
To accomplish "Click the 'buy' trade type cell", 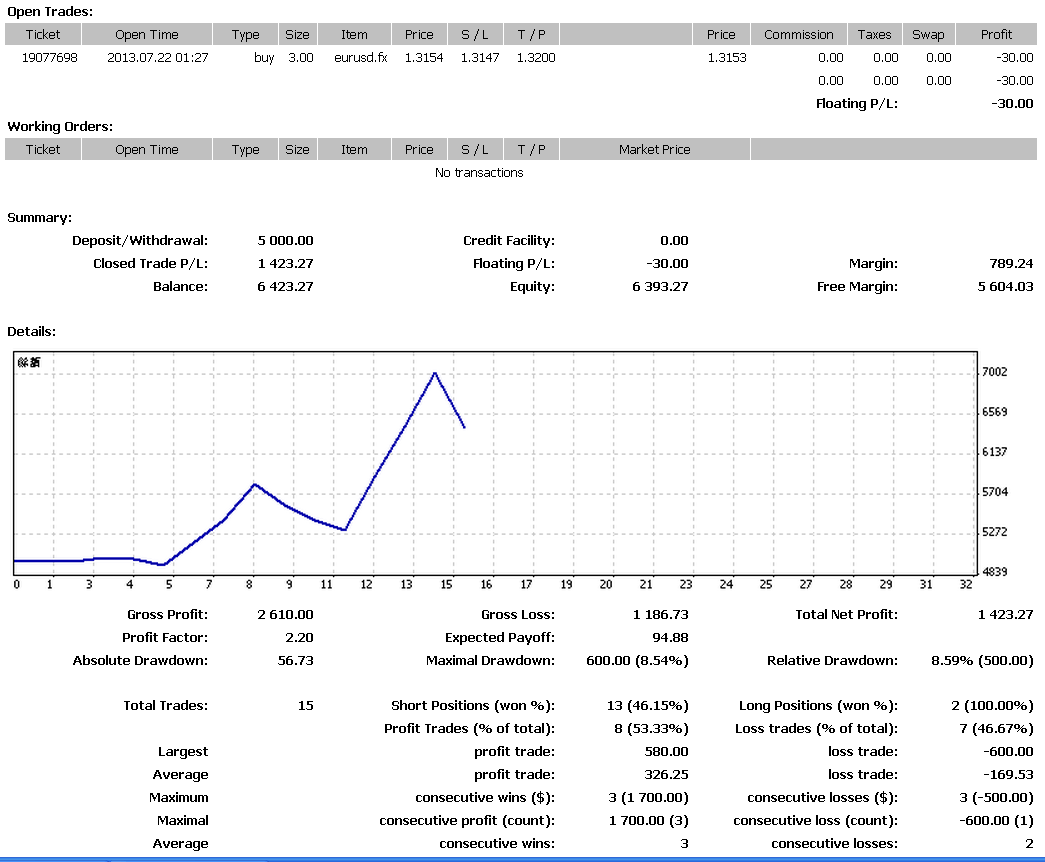I will 264,58.
